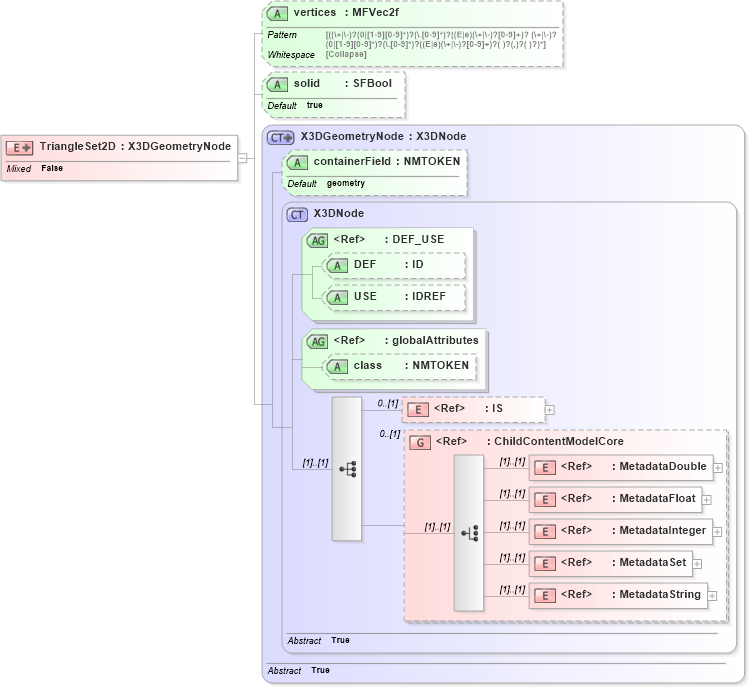This screenshot has height=687, width=749.
Task: Click the E icon of MetadataInteger
Action: [x=545, y=532]
